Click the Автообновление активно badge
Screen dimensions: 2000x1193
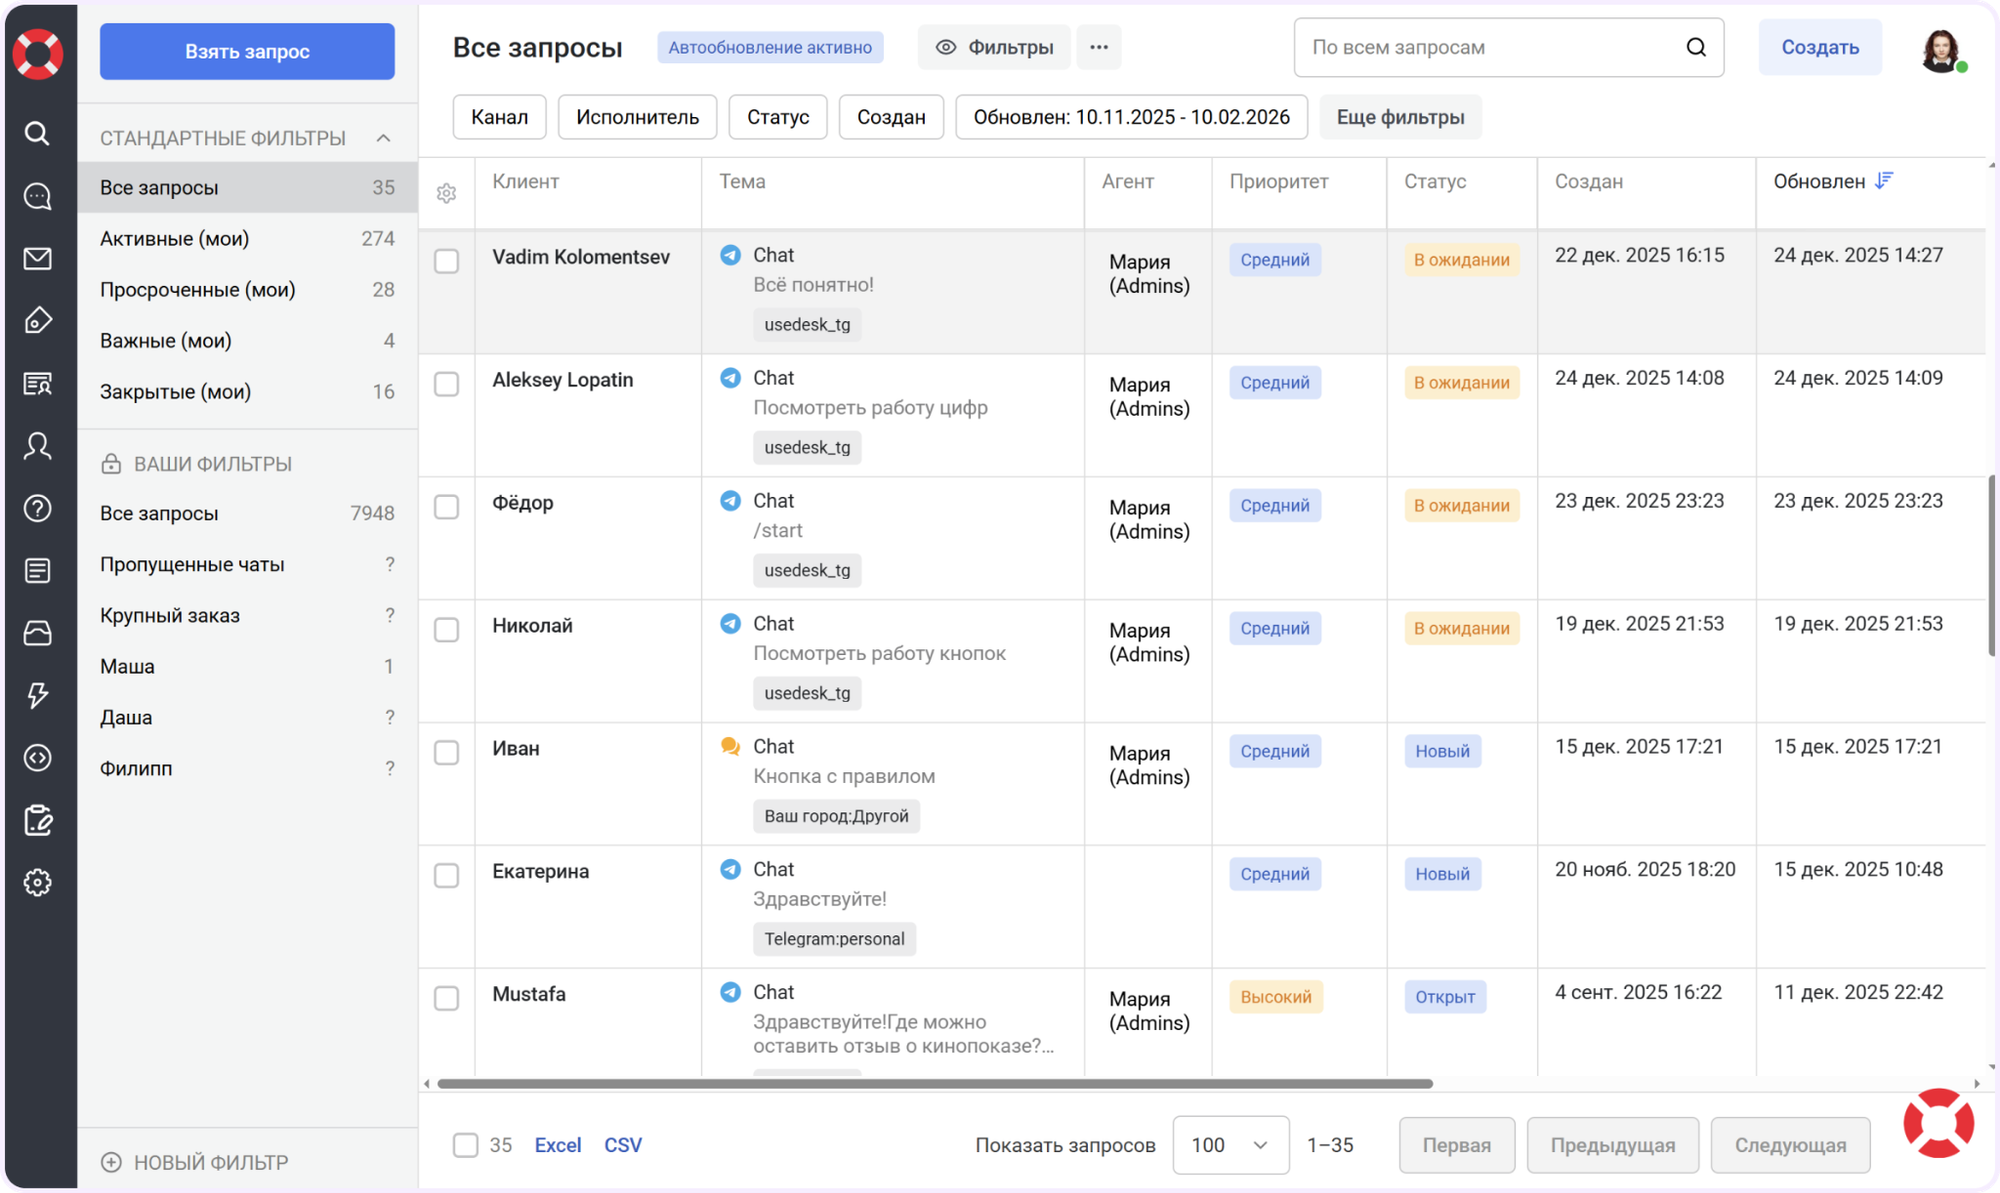pyautogui.click(x=770, y=47)
